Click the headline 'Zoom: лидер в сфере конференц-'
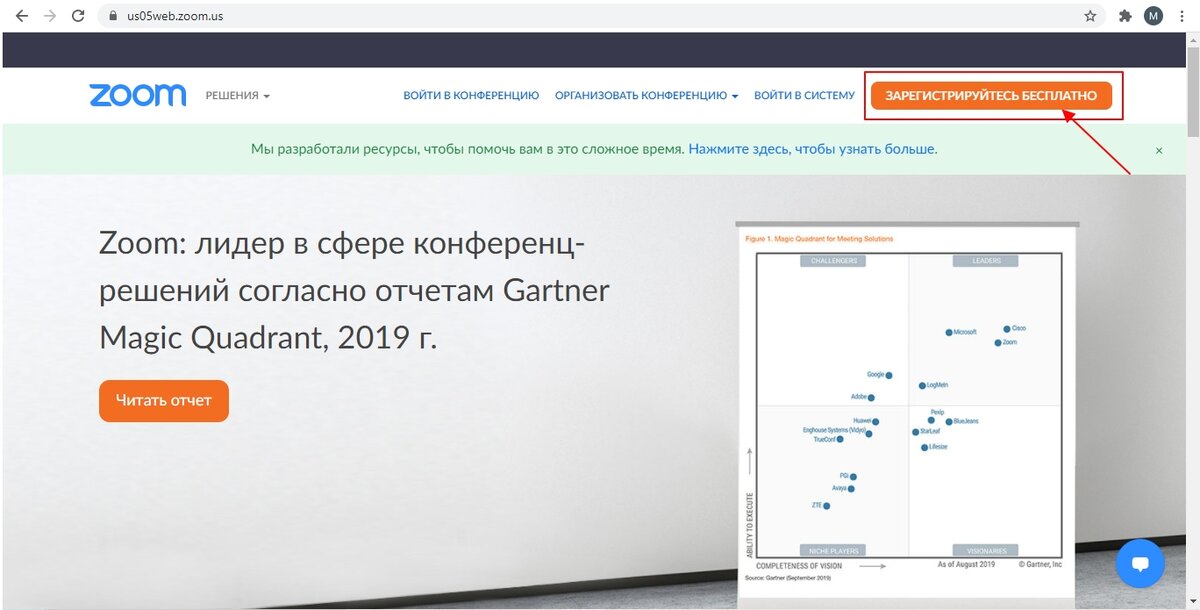This screenshot has width=1200, height=610. (343, 243)
